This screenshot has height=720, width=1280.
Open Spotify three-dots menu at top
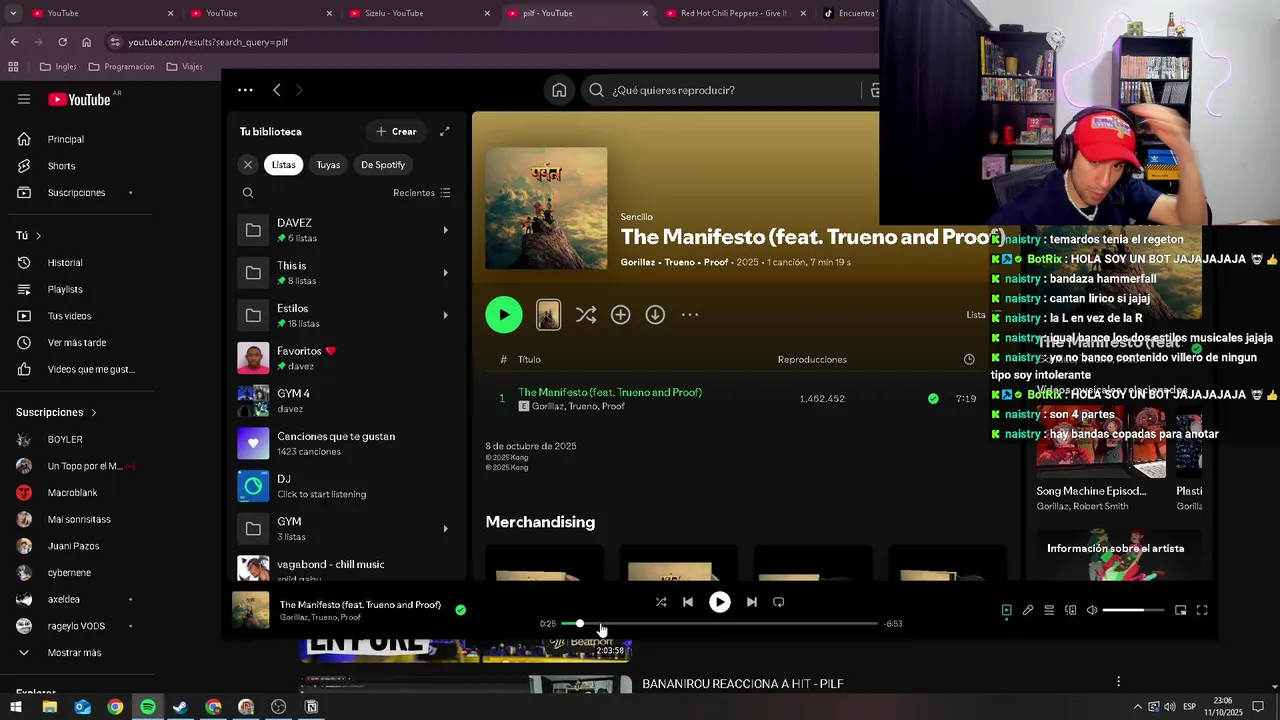pyautogui.click(x=245, y=90)
